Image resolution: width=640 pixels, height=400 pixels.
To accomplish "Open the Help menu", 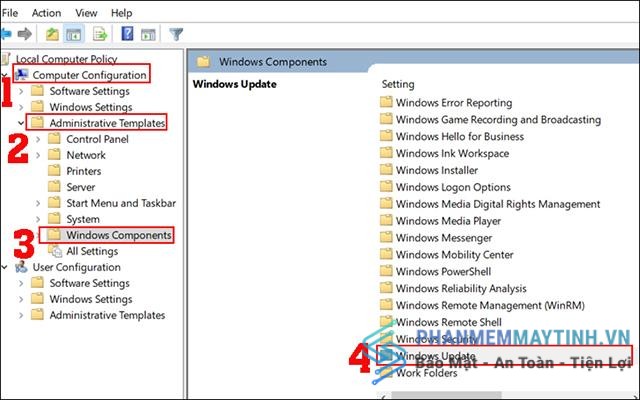I will click(121, 13).
